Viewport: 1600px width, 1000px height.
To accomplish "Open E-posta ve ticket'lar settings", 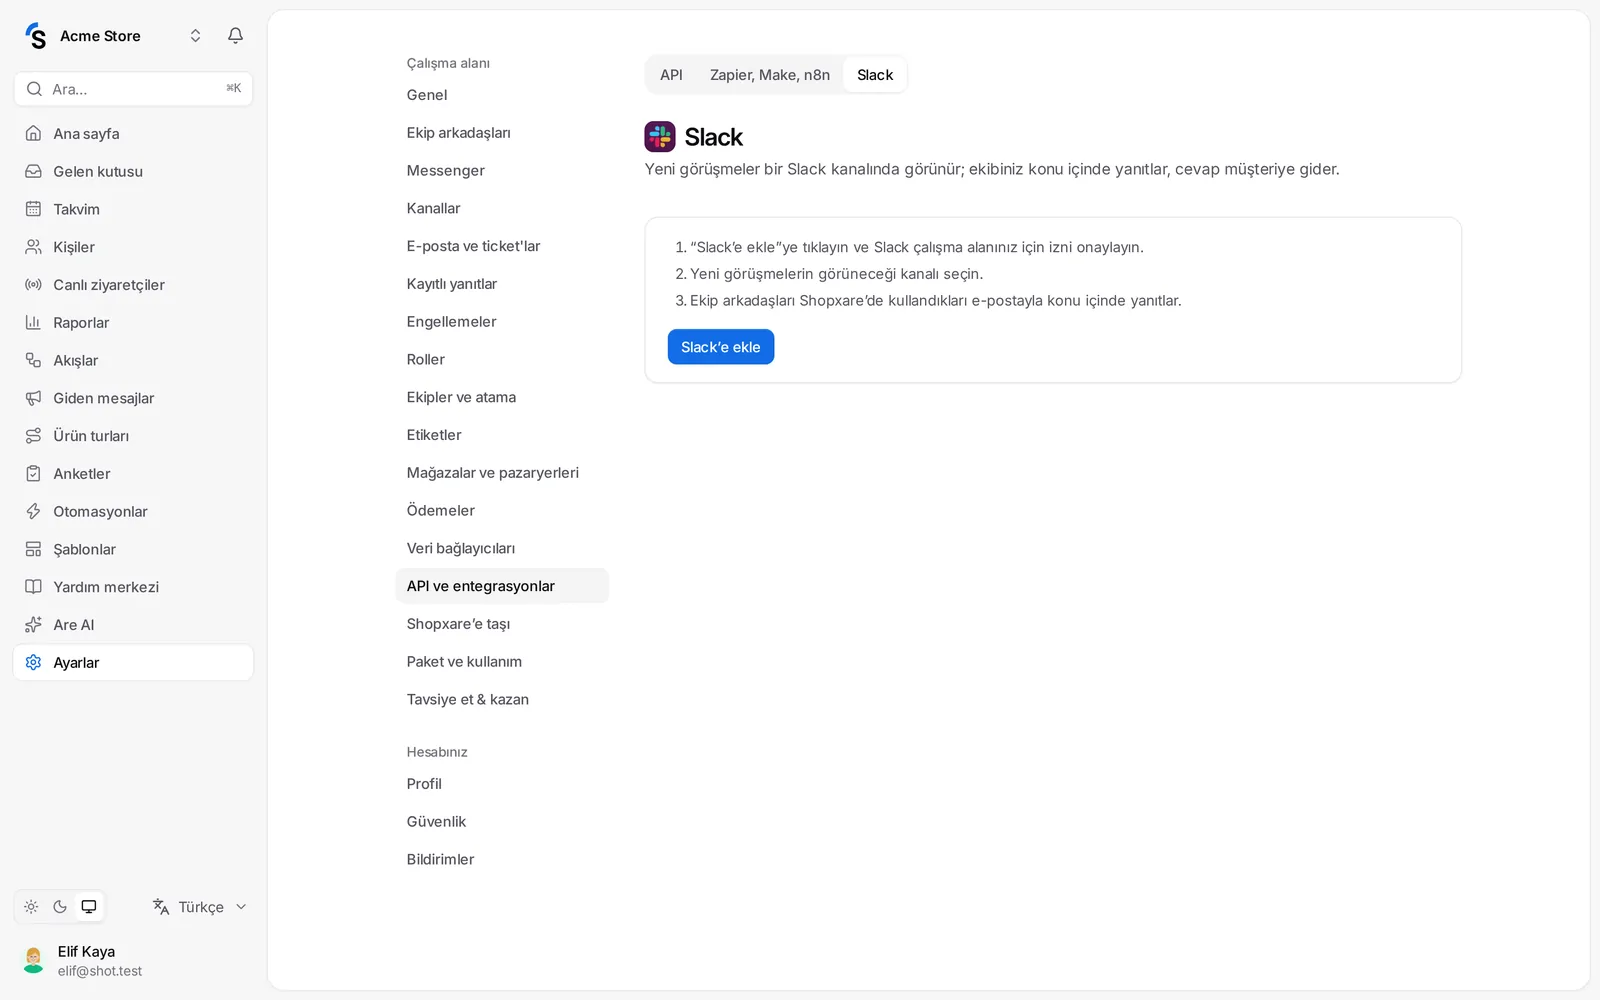I will pos(502,246).
